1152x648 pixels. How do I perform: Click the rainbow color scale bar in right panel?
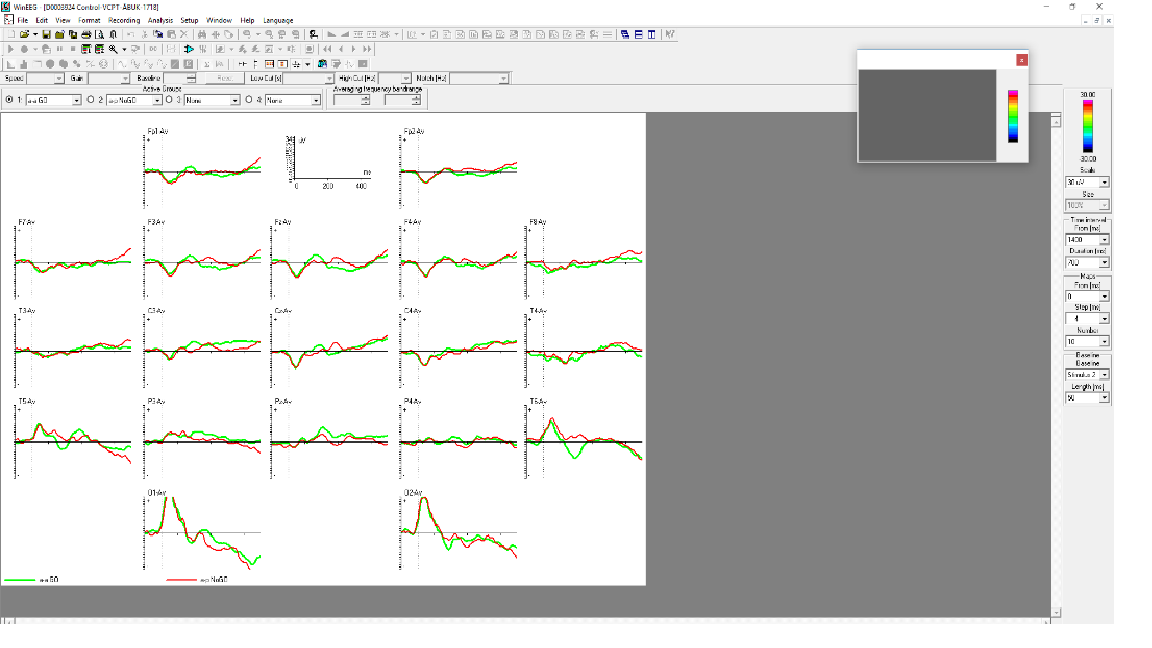tap(1088, 125)
